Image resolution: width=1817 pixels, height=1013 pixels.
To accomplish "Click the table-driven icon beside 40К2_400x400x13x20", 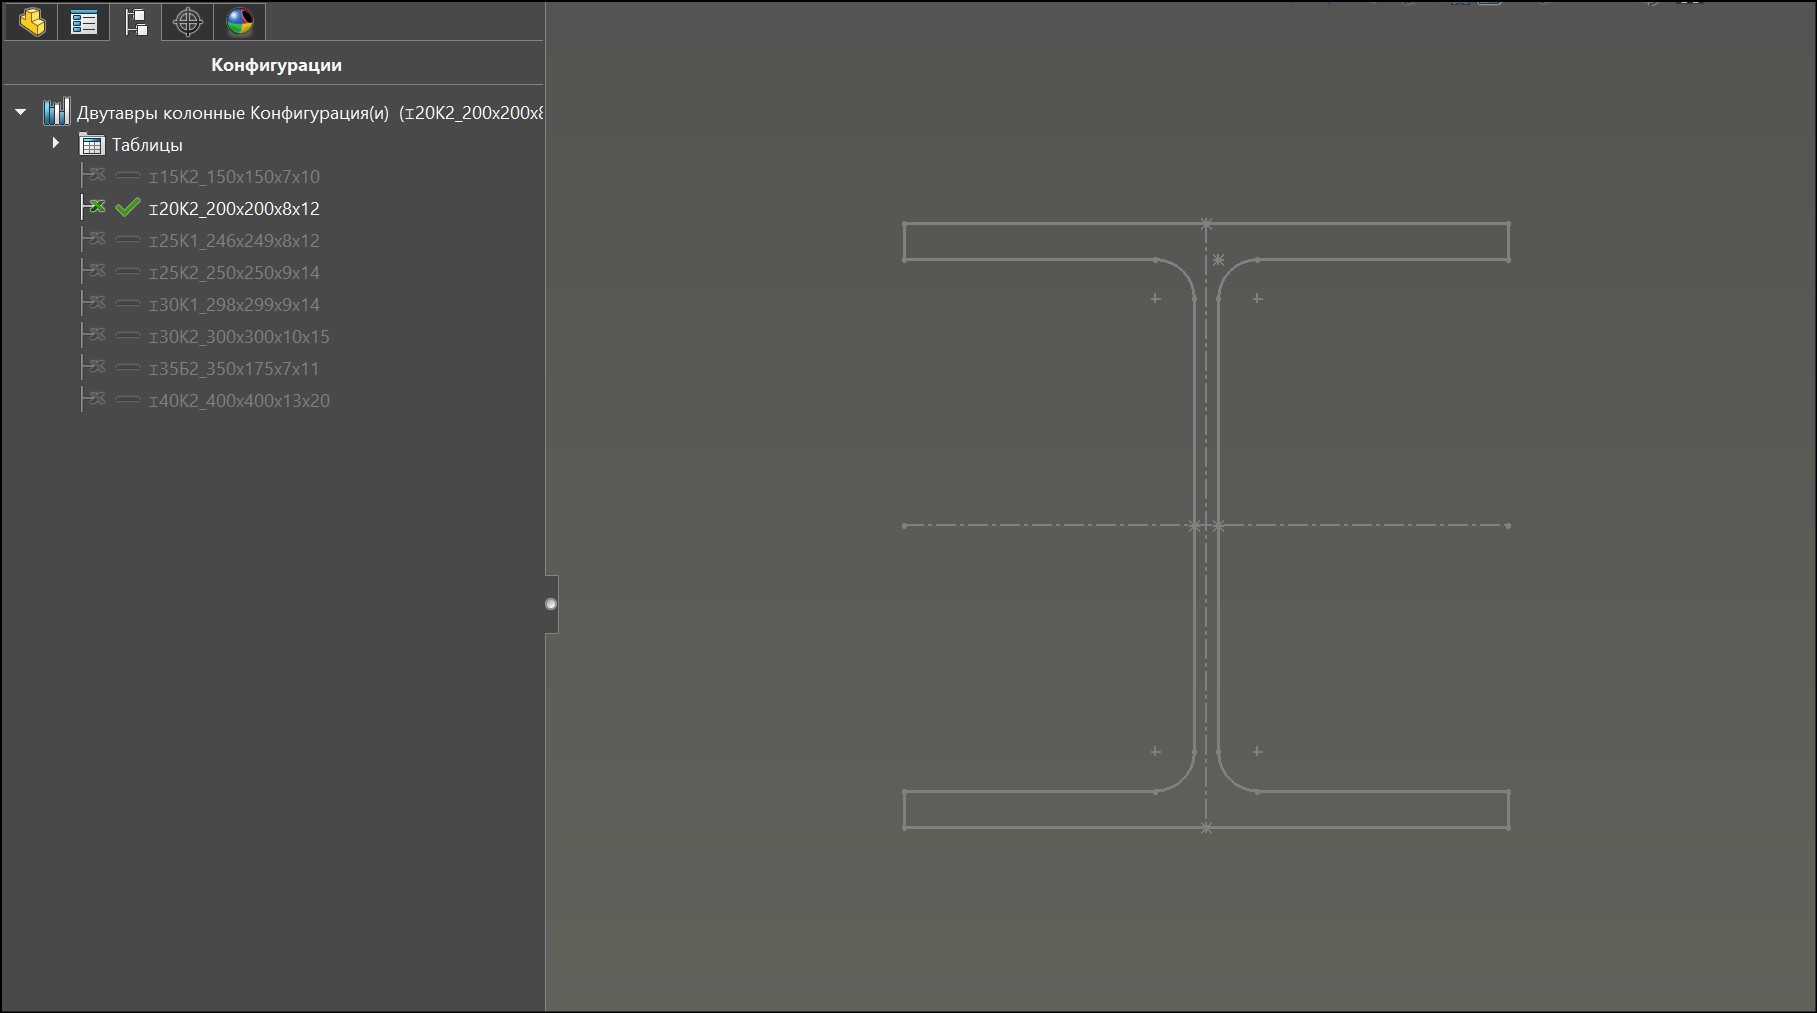I will click(x=95, y=399).
